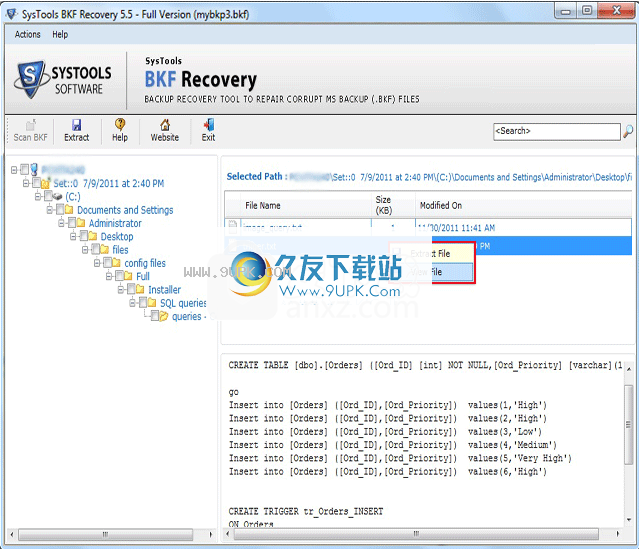The image size is (639, 549).
Task: Check the Desktop folder checkbox
Action: click(84, 236)
